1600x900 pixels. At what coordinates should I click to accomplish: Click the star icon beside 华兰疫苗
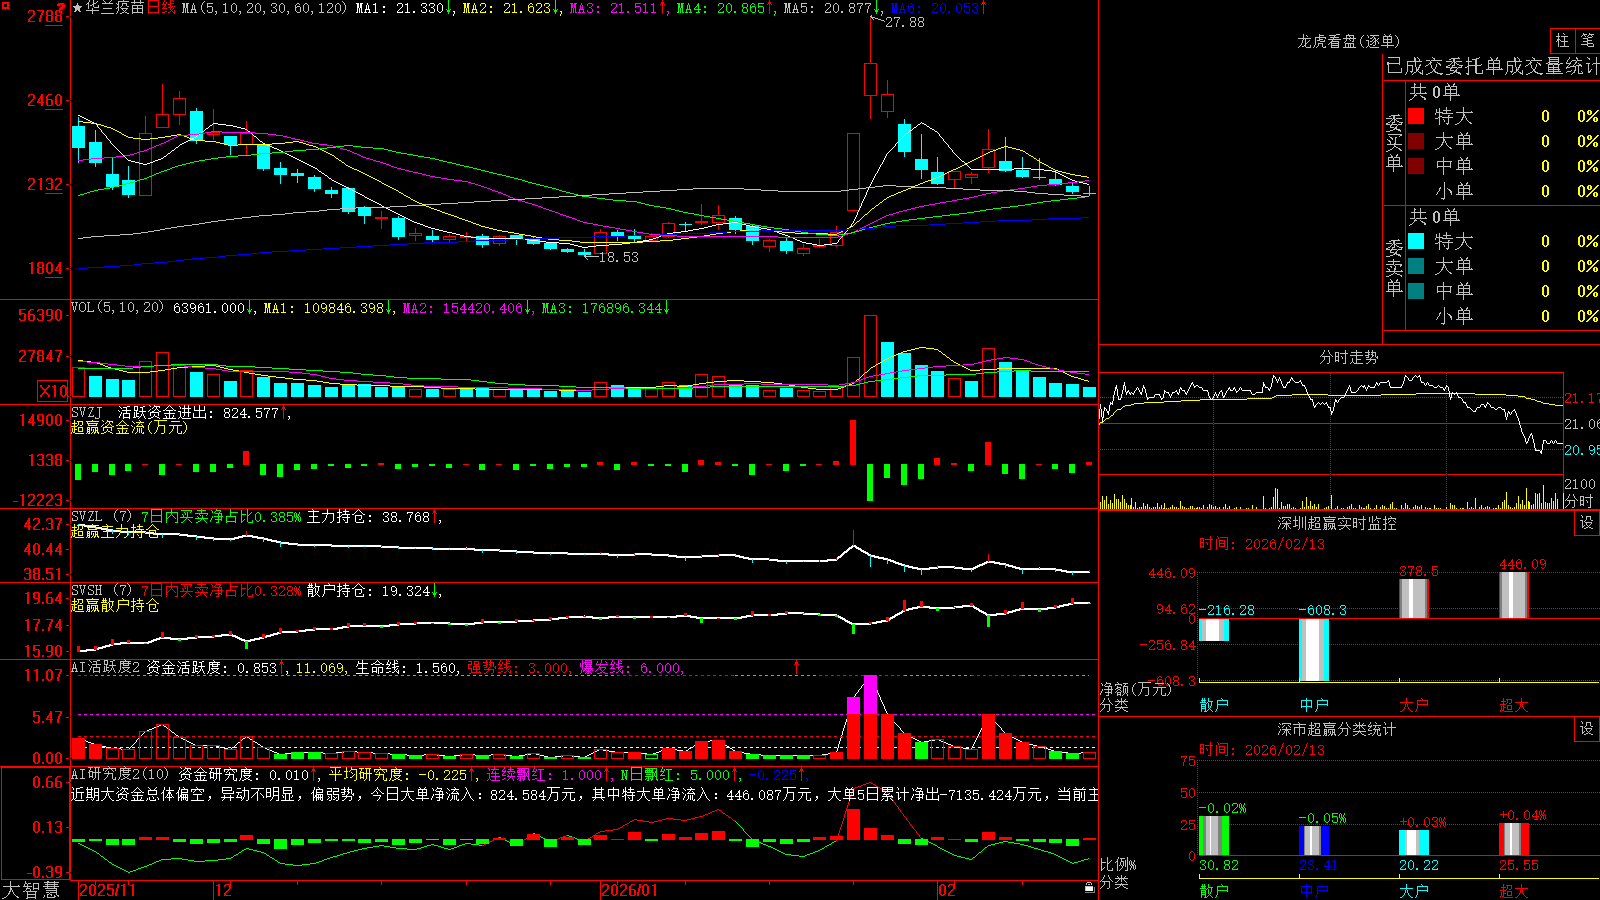click(77, 8)
